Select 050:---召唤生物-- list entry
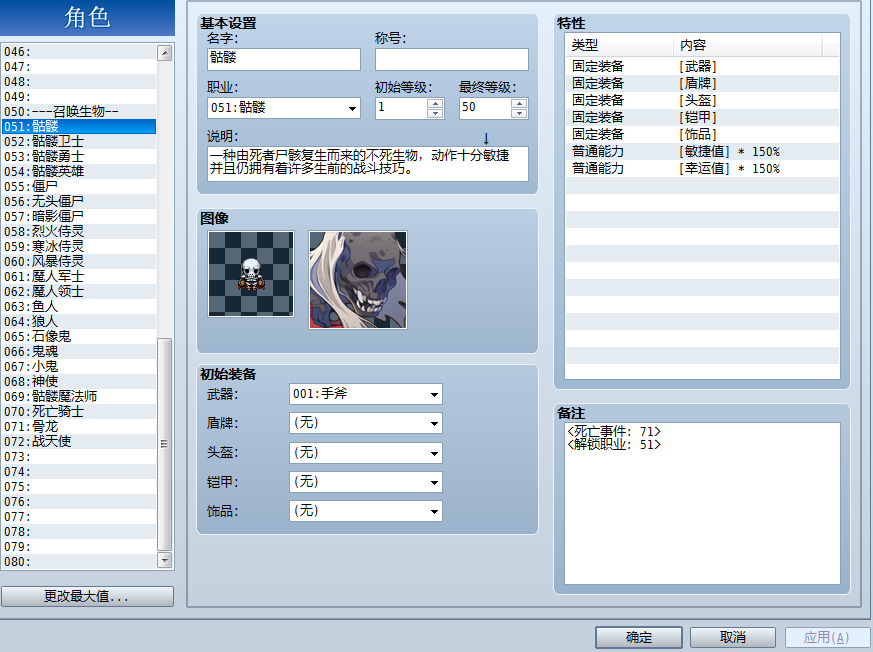Viewport: 873px width, 652px height. click(79, 111)
